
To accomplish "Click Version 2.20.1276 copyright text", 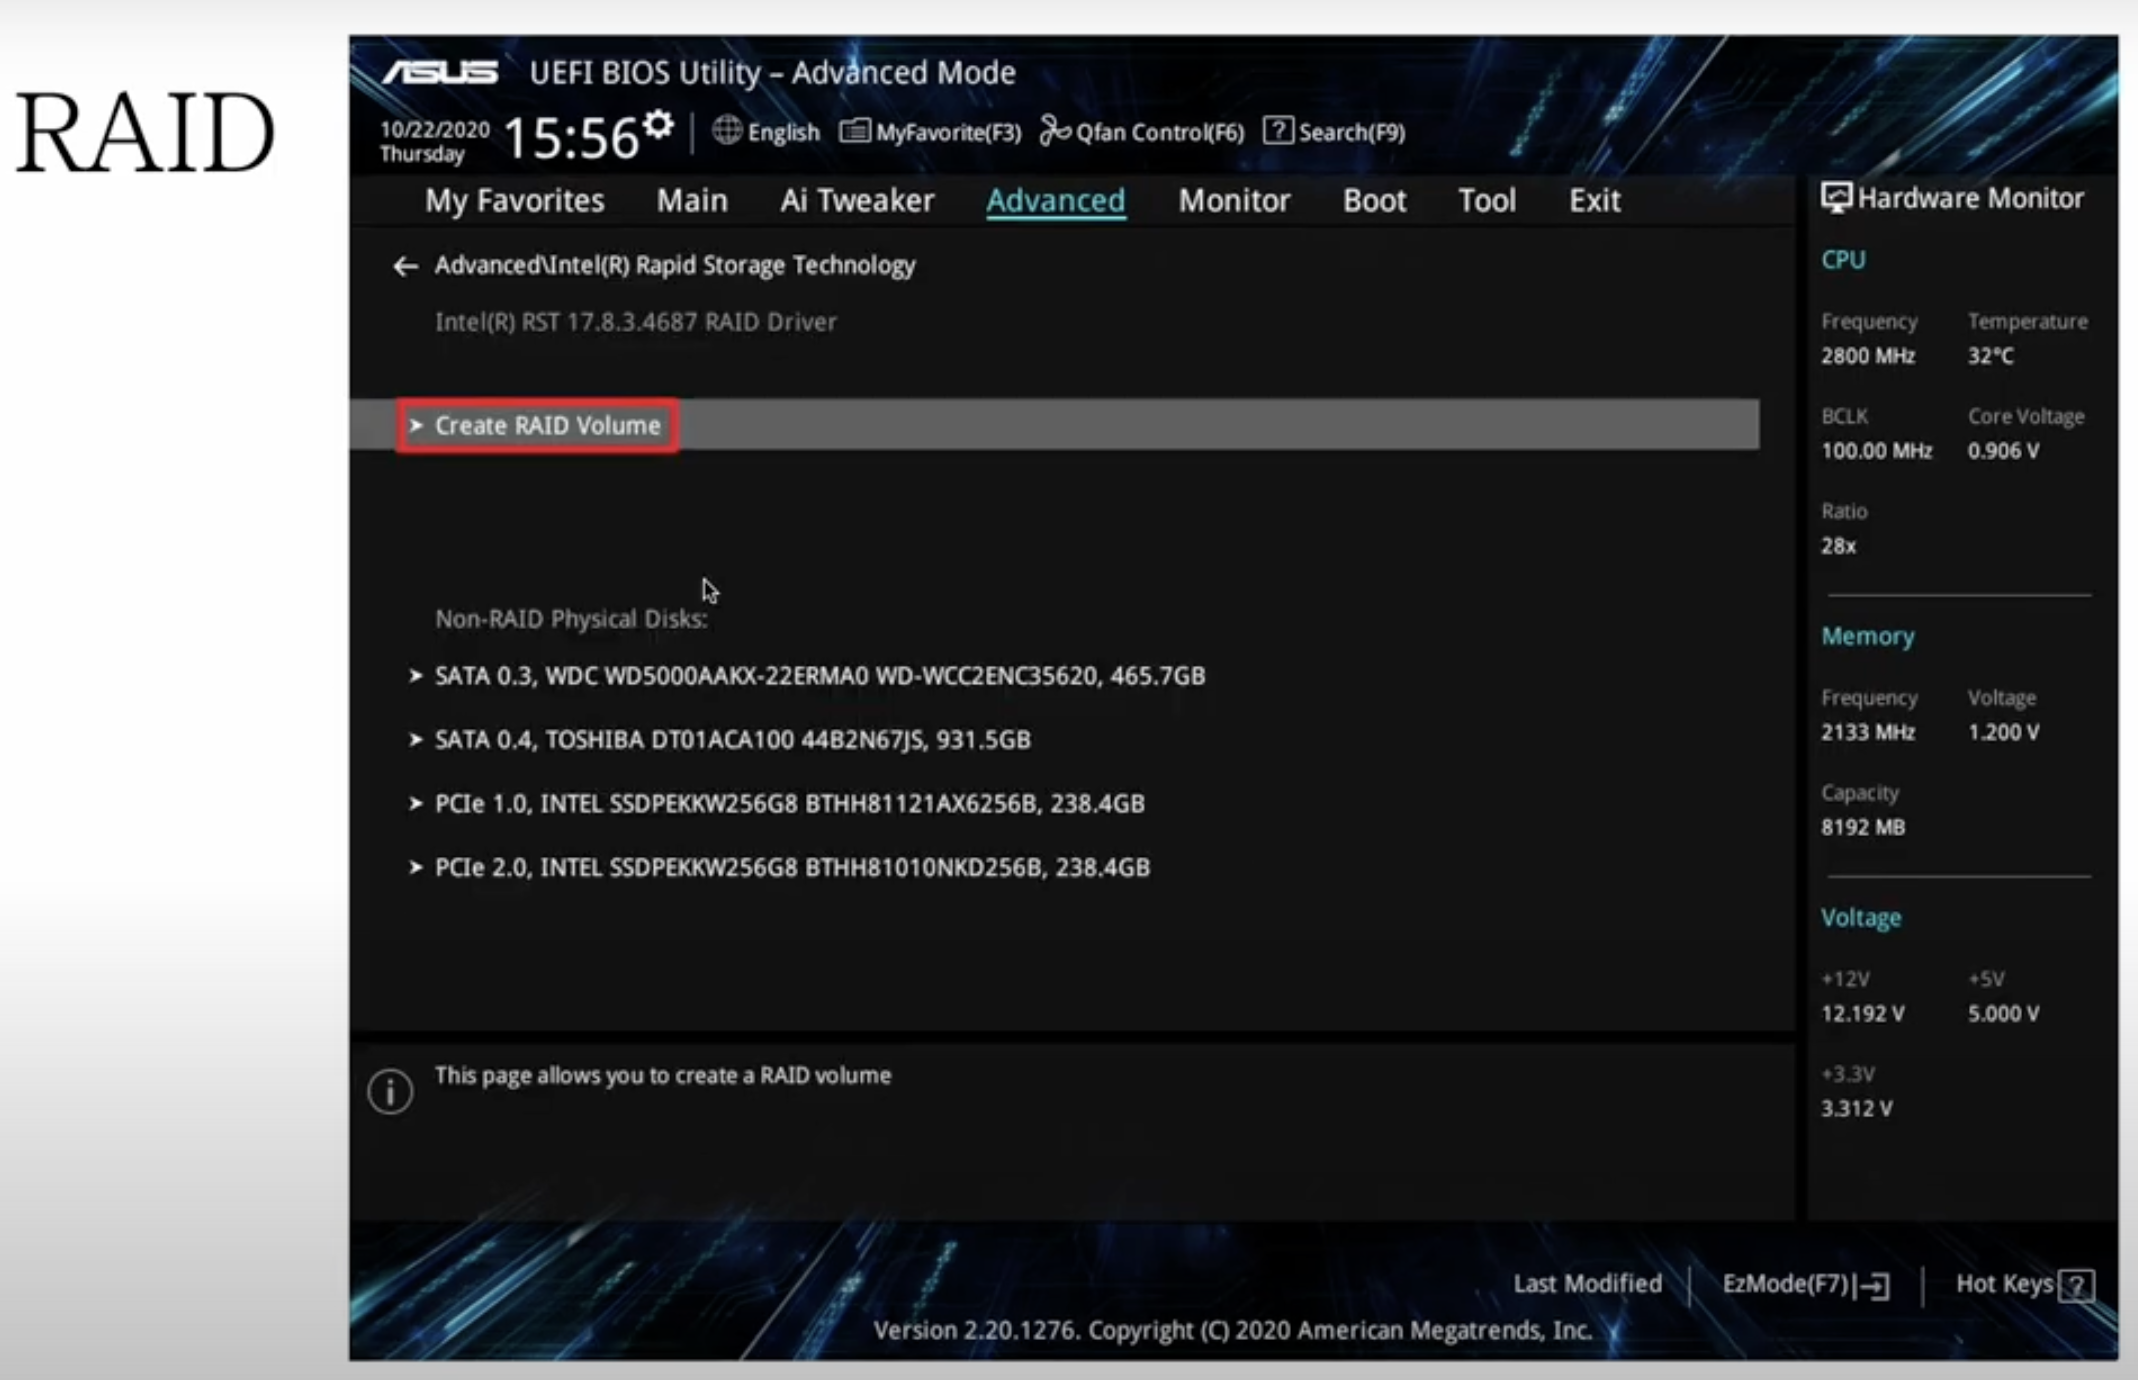I will [1232, 1331].
